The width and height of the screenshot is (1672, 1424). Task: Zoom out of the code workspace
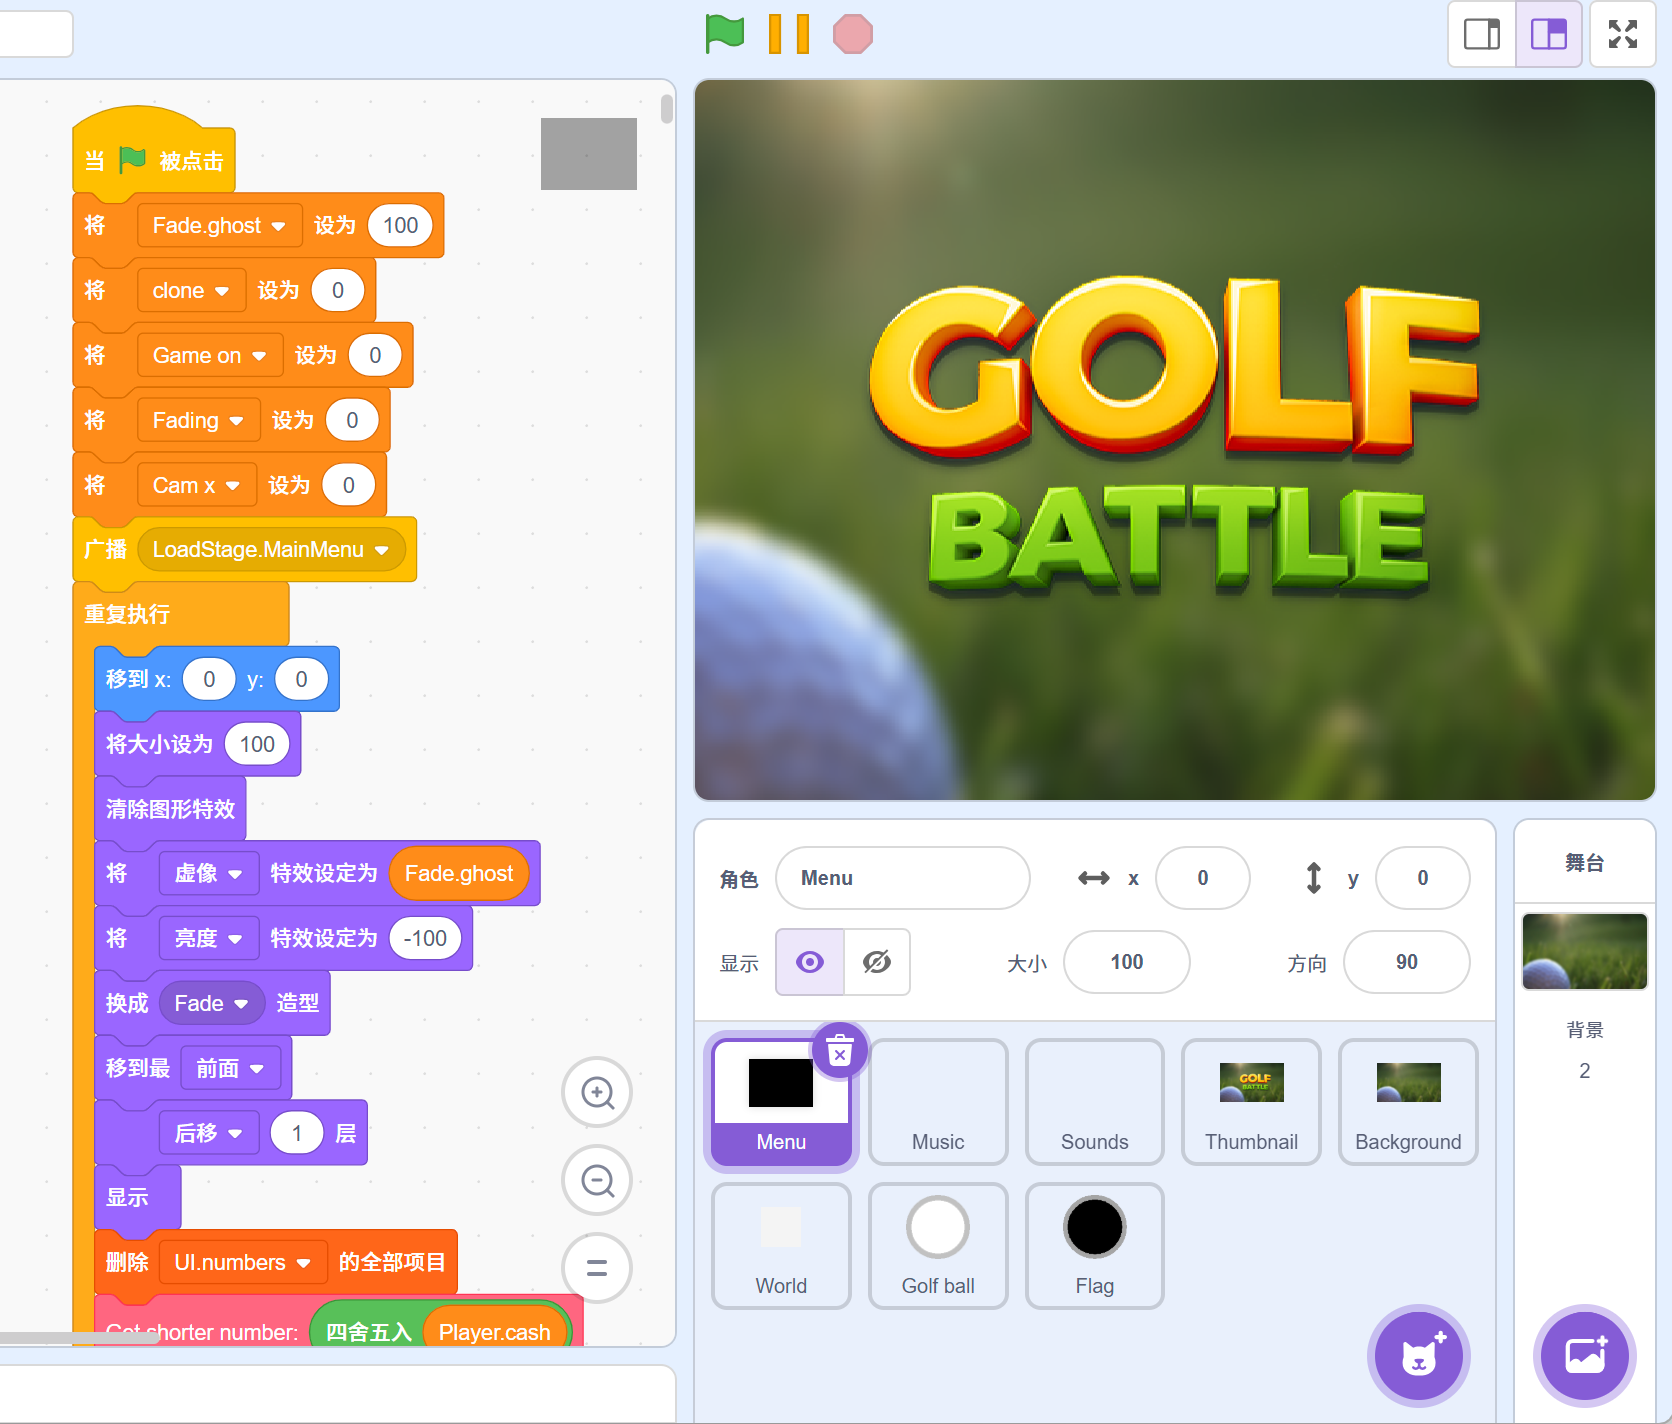click(x=597, y=1181)
